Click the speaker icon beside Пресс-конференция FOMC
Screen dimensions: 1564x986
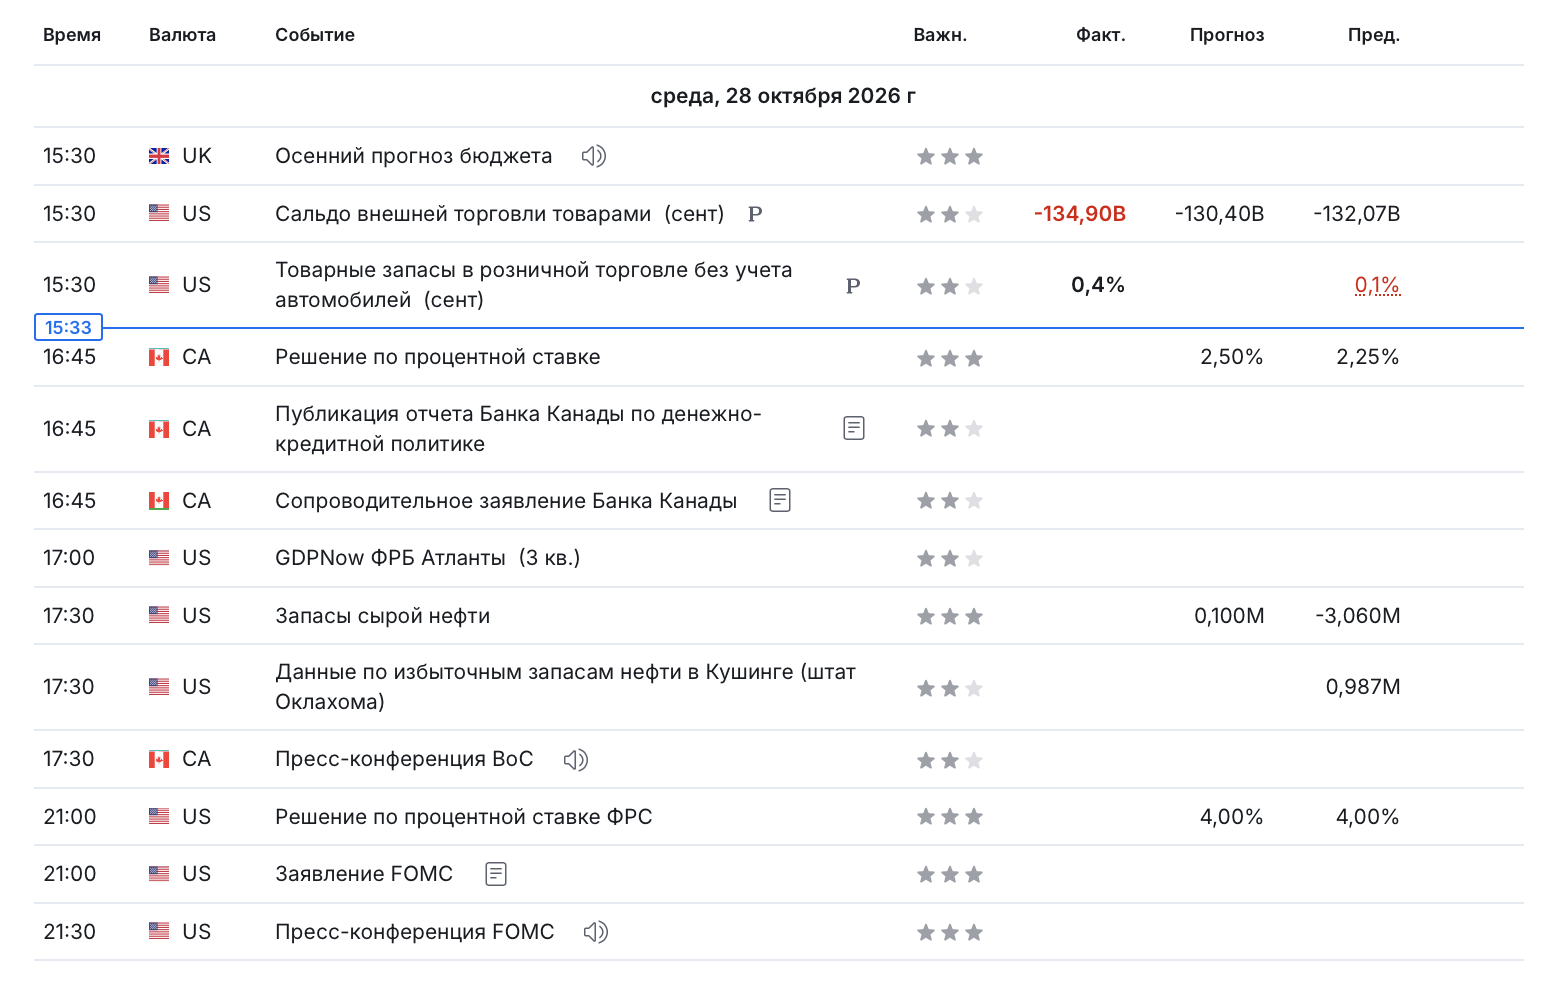[596, 932]
